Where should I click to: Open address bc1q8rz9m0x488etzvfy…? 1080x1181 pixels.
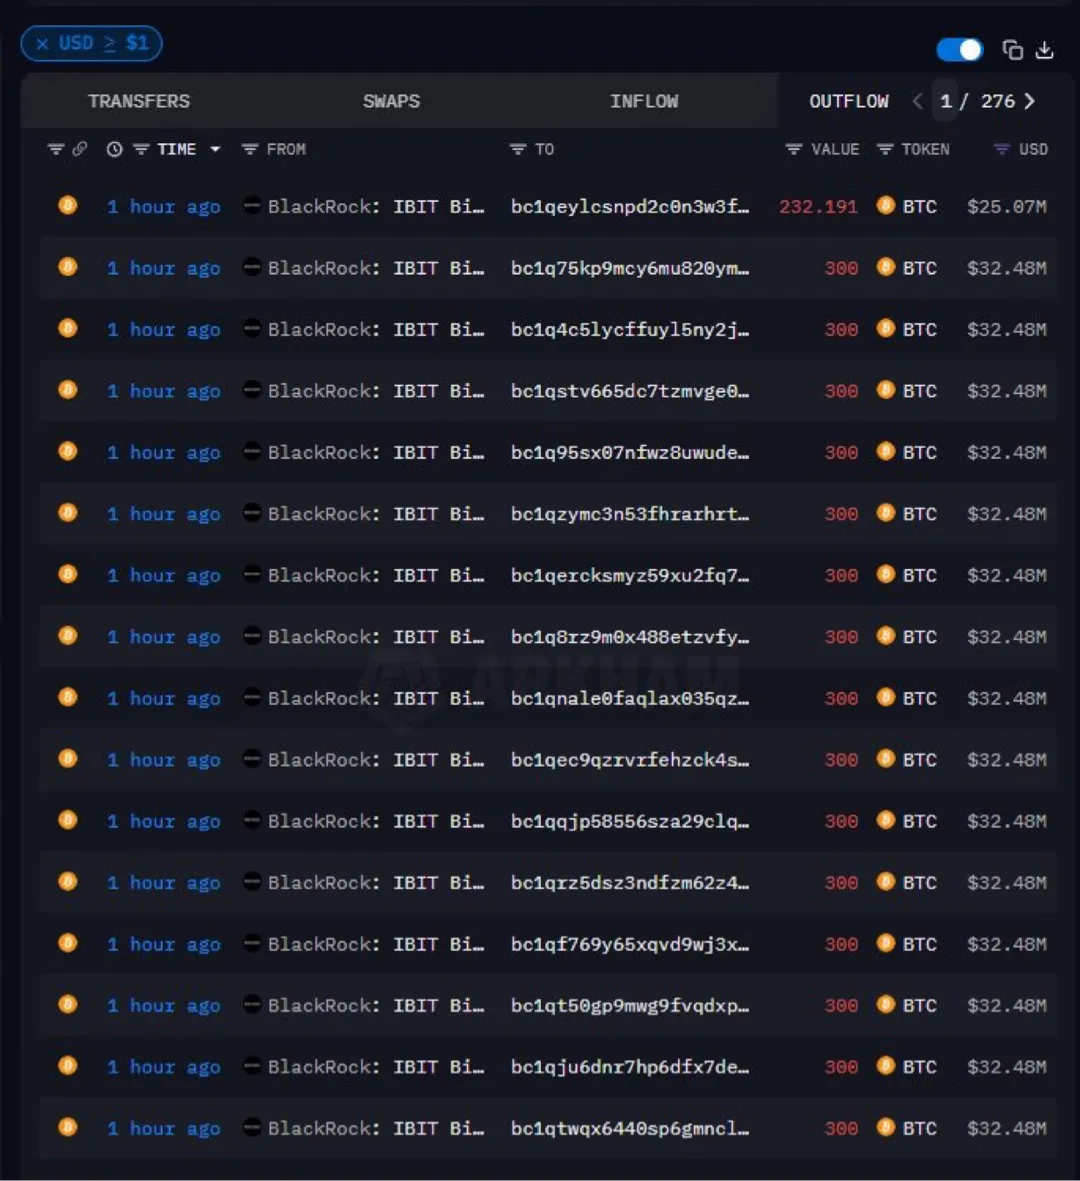click(x=630, y=636)
